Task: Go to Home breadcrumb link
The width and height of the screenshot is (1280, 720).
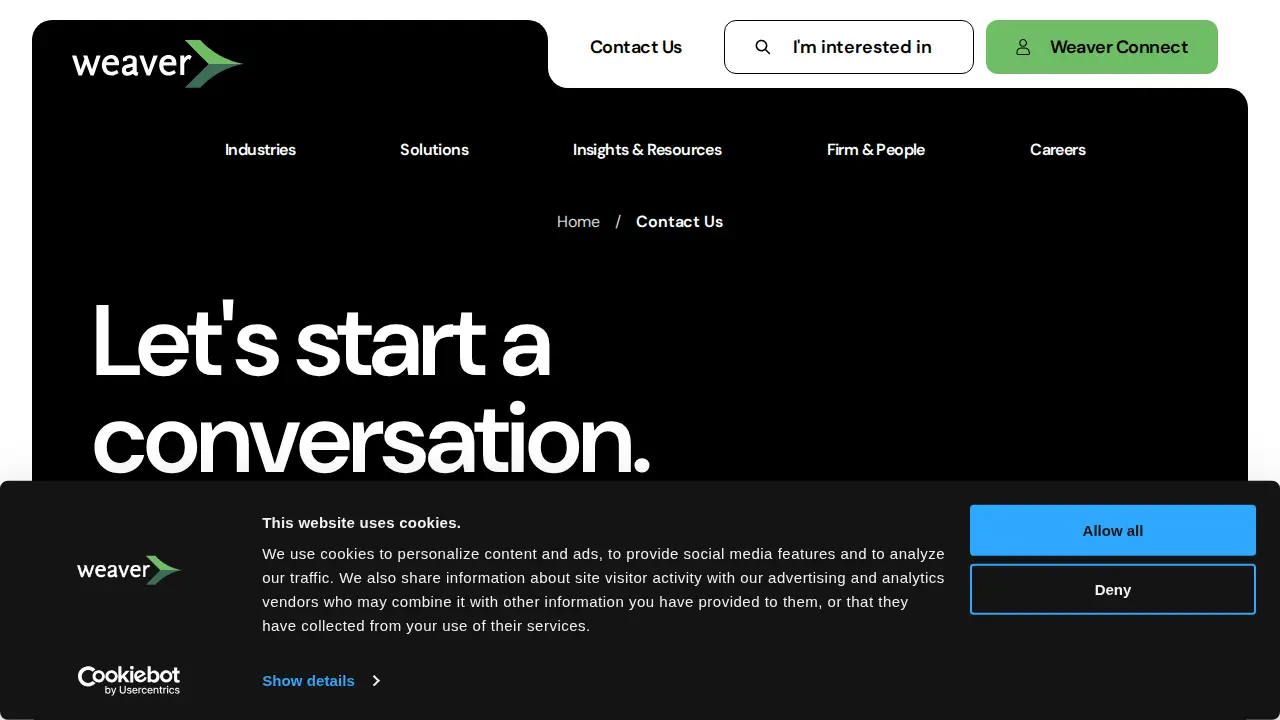Action: click(578, 222)
